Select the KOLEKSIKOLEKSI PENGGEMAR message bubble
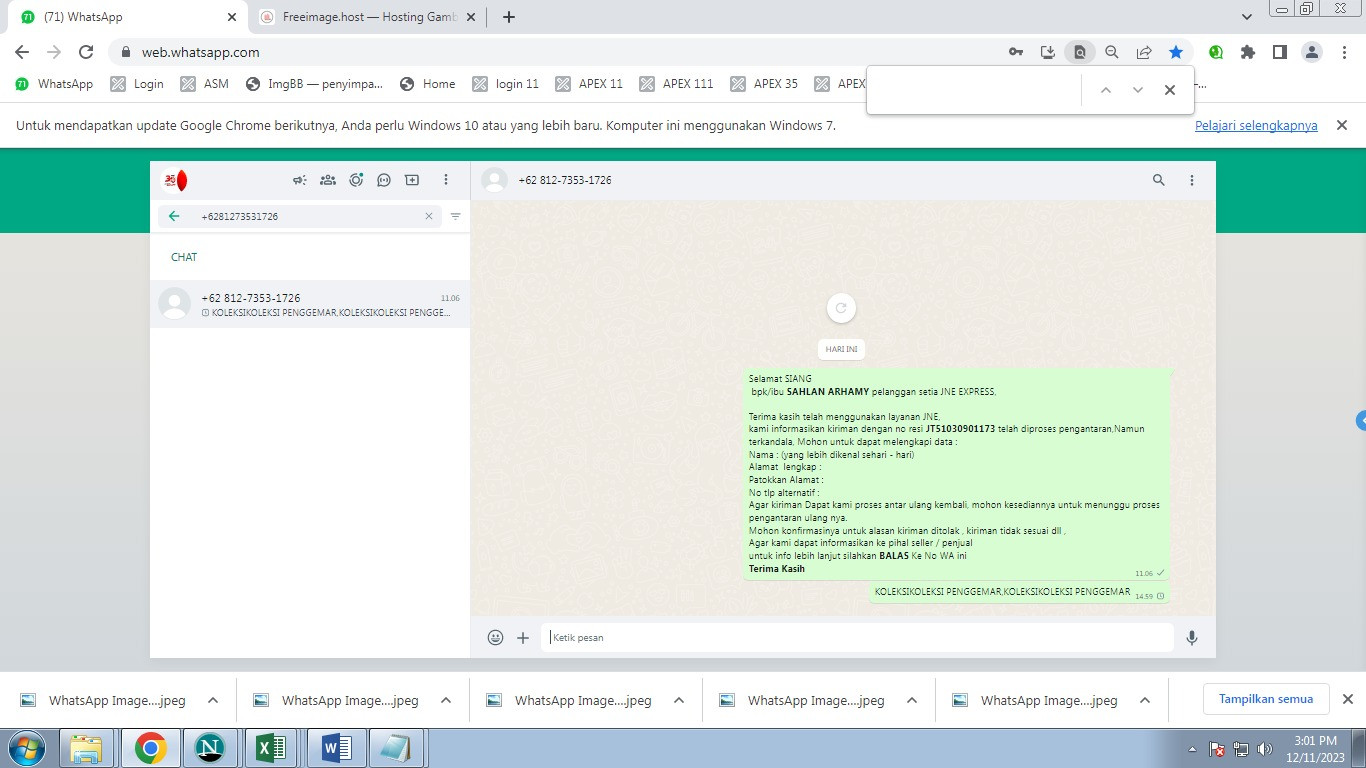The width and height of the screenshot is (1366, 768). (x=1018, y=593)
